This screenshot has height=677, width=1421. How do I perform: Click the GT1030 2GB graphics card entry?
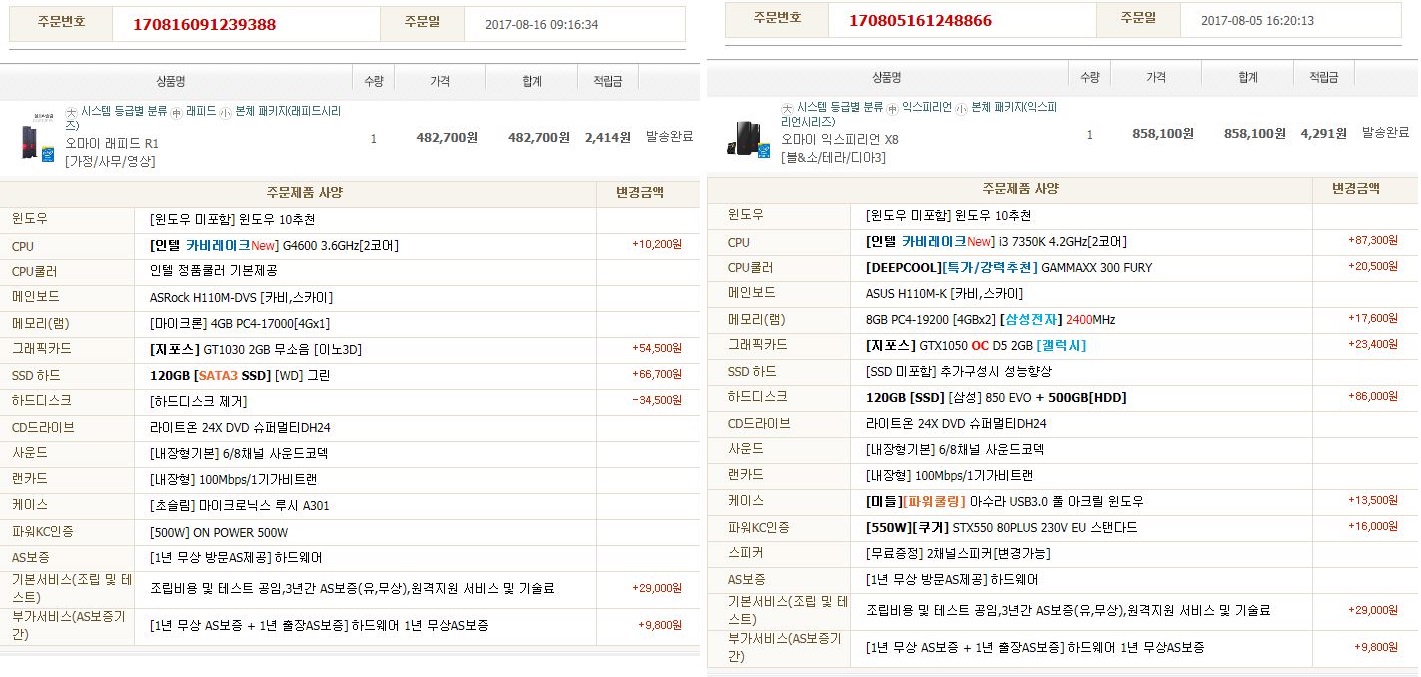pyautogui.click(x=256, y=349)
